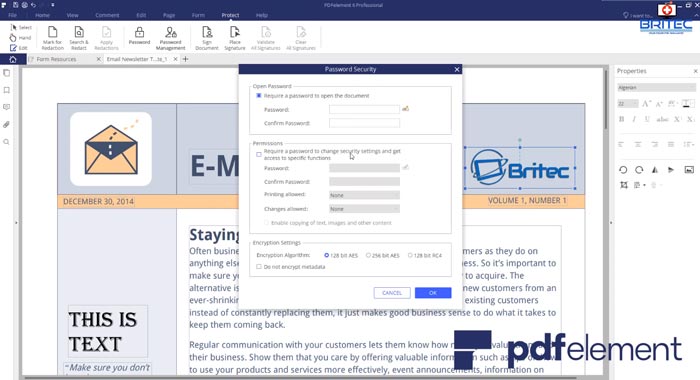Open the font name dropdown in Properties

(656, 88)
